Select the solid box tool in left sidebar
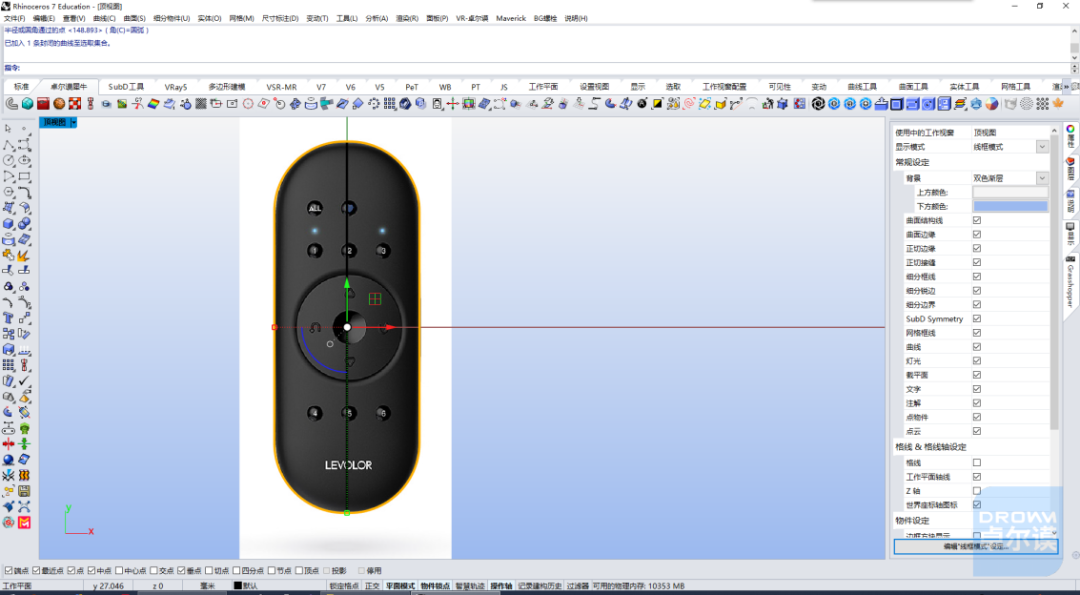1080x595 pixels. pyautogui.click(x=8, y=224)
